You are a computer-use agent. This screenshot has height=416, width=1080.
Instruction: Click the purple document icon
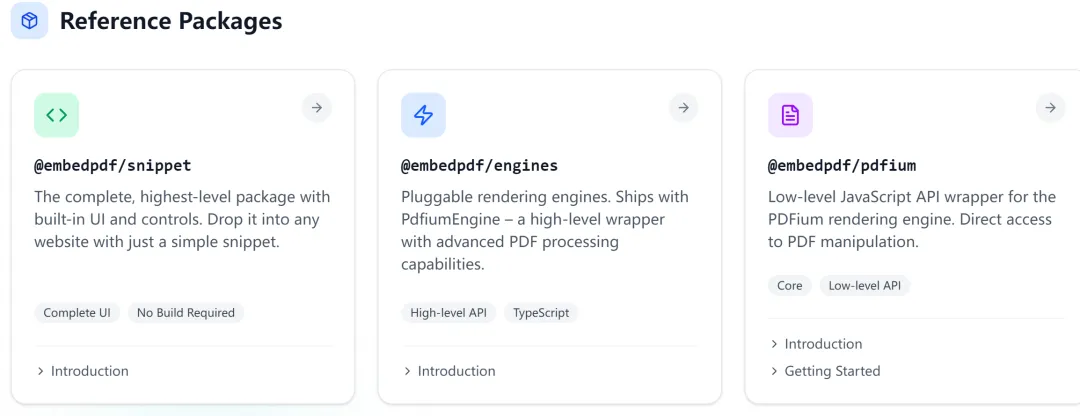pos(790,115)
